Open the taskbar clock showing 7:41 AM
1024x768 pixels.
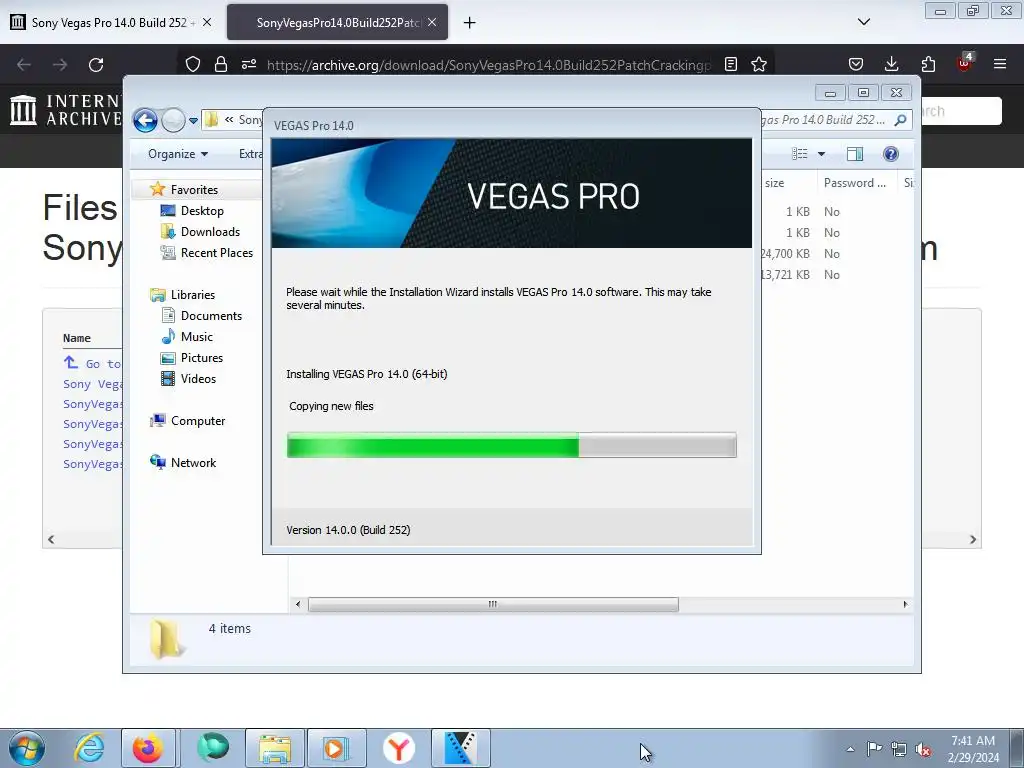pyautogui.click(x=973, y=749)
